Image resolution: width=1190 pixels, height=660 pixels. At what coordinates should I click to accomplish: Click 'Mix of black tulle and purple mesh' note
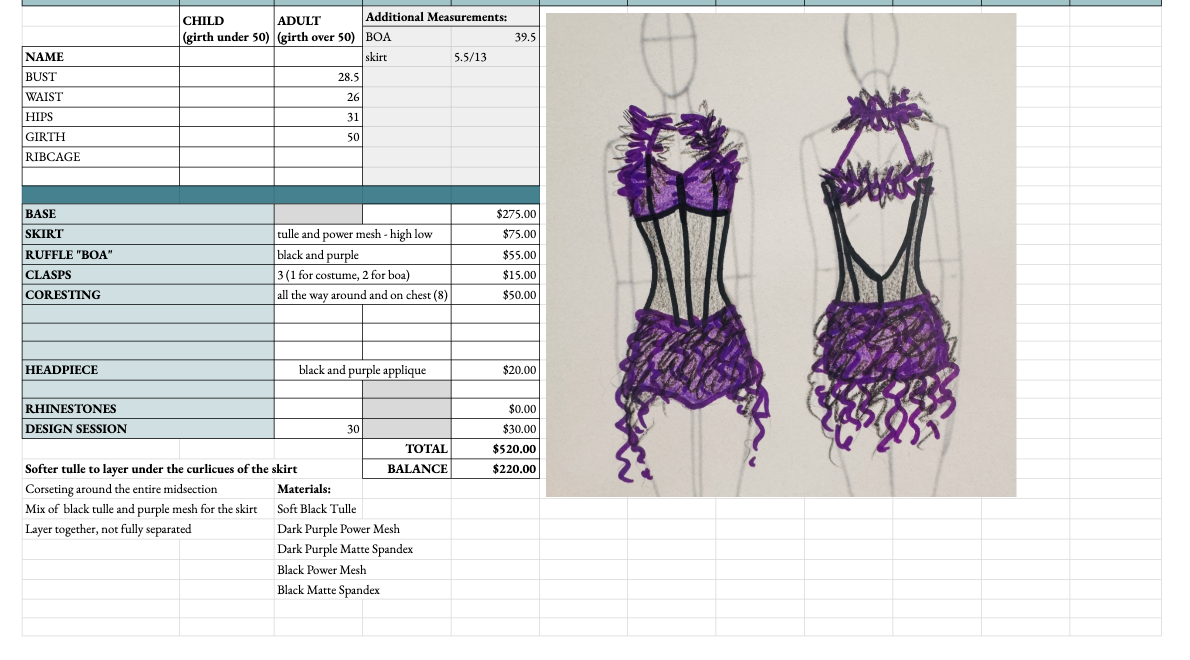[141, 509]
